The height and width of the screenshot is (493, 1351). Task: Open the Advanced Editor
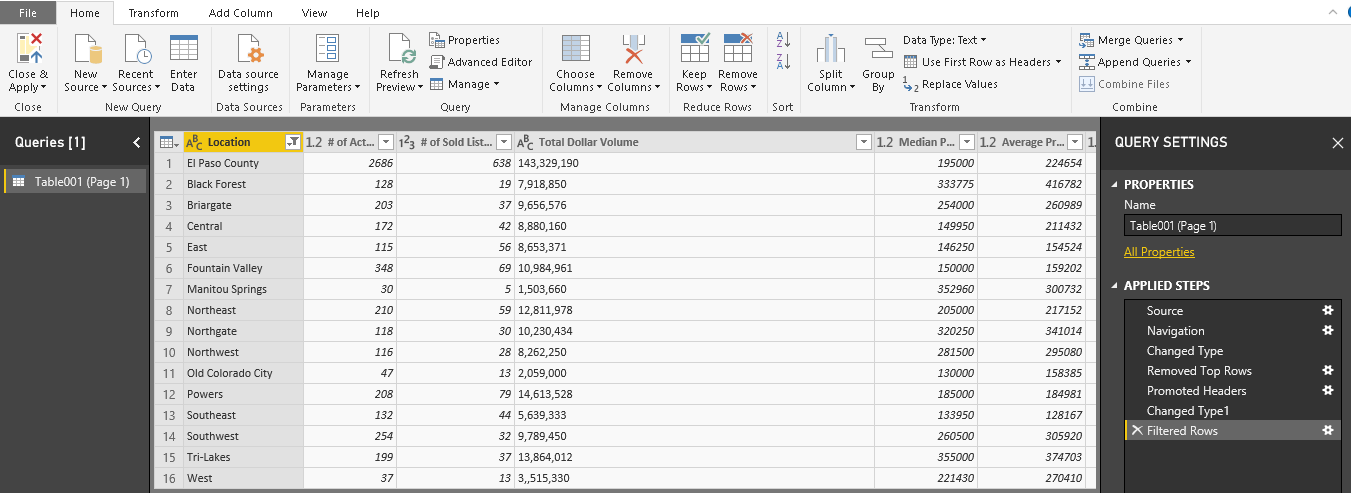click(480, 62)
